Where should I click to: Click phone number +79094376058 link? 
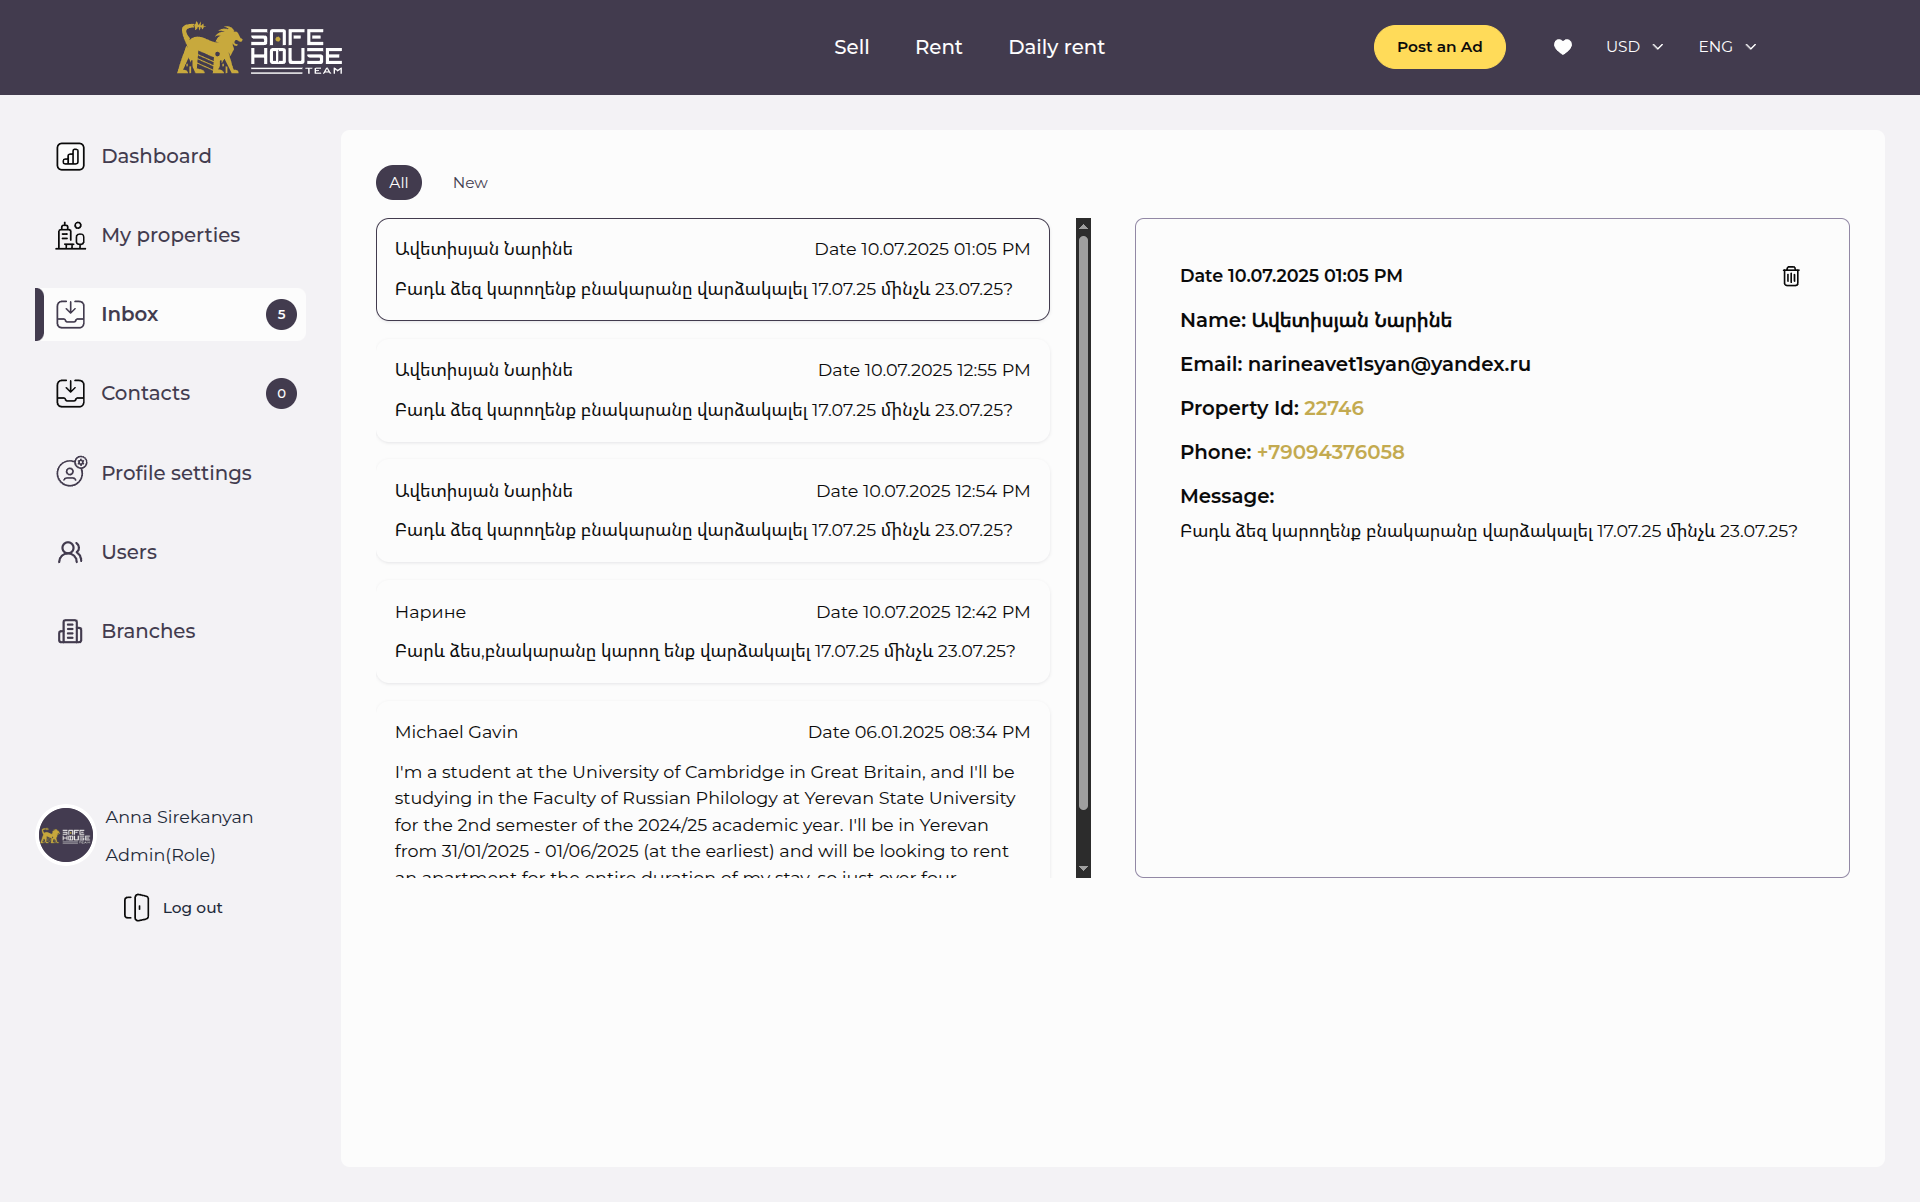click(1330, 452)
